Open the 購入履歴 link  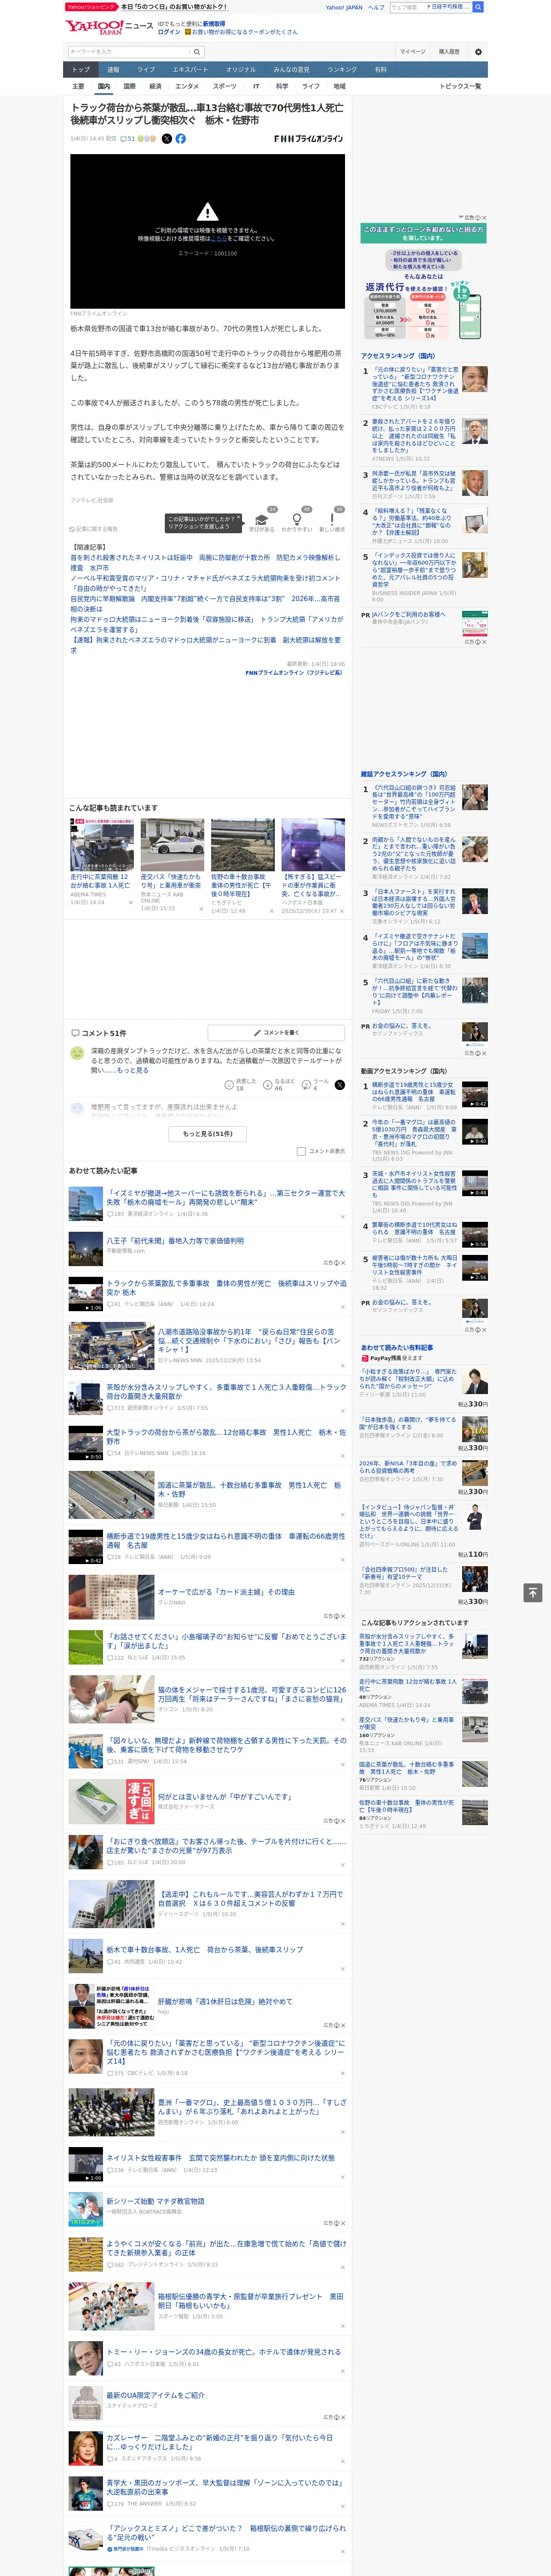click(x=449, y=52)
